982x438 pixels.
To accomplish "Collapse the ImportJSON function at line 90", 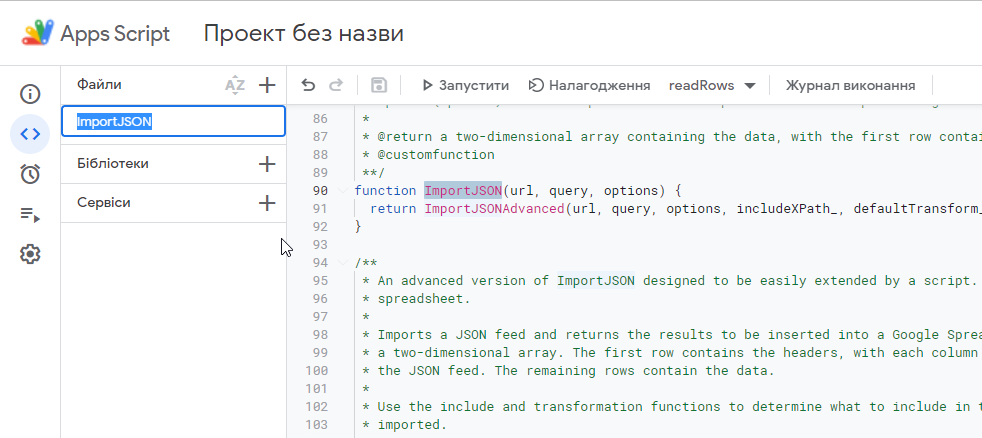I will coord(345,191).
